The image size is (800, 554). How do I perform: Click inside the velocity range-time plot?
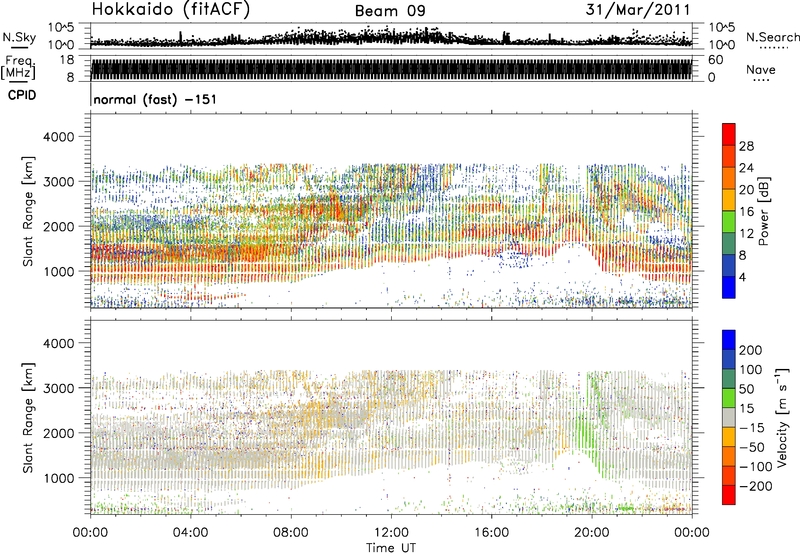pos(391,417)
